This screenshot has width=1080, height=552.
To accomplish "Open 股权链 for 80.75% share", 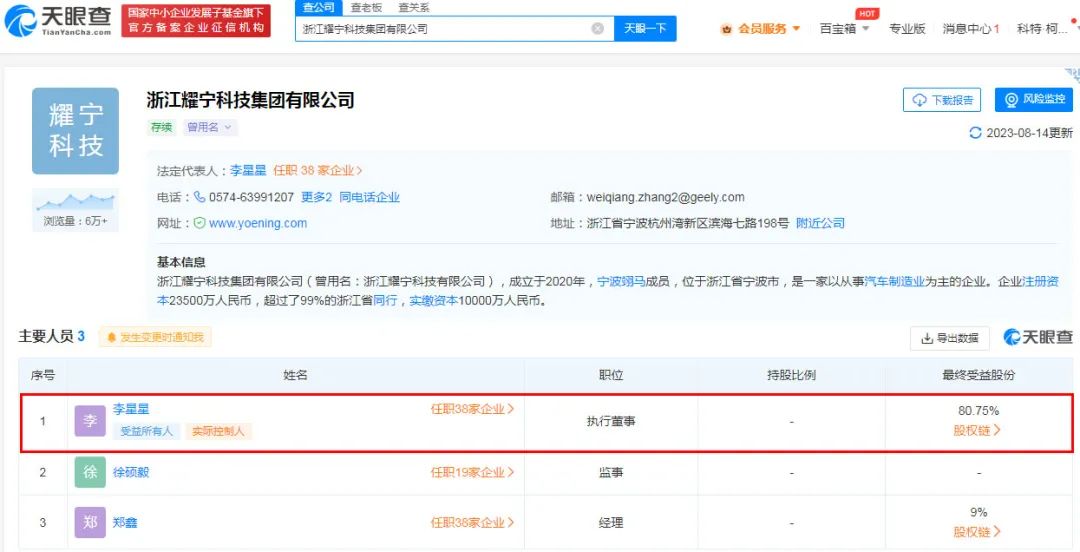I will (x=977, y=430).
